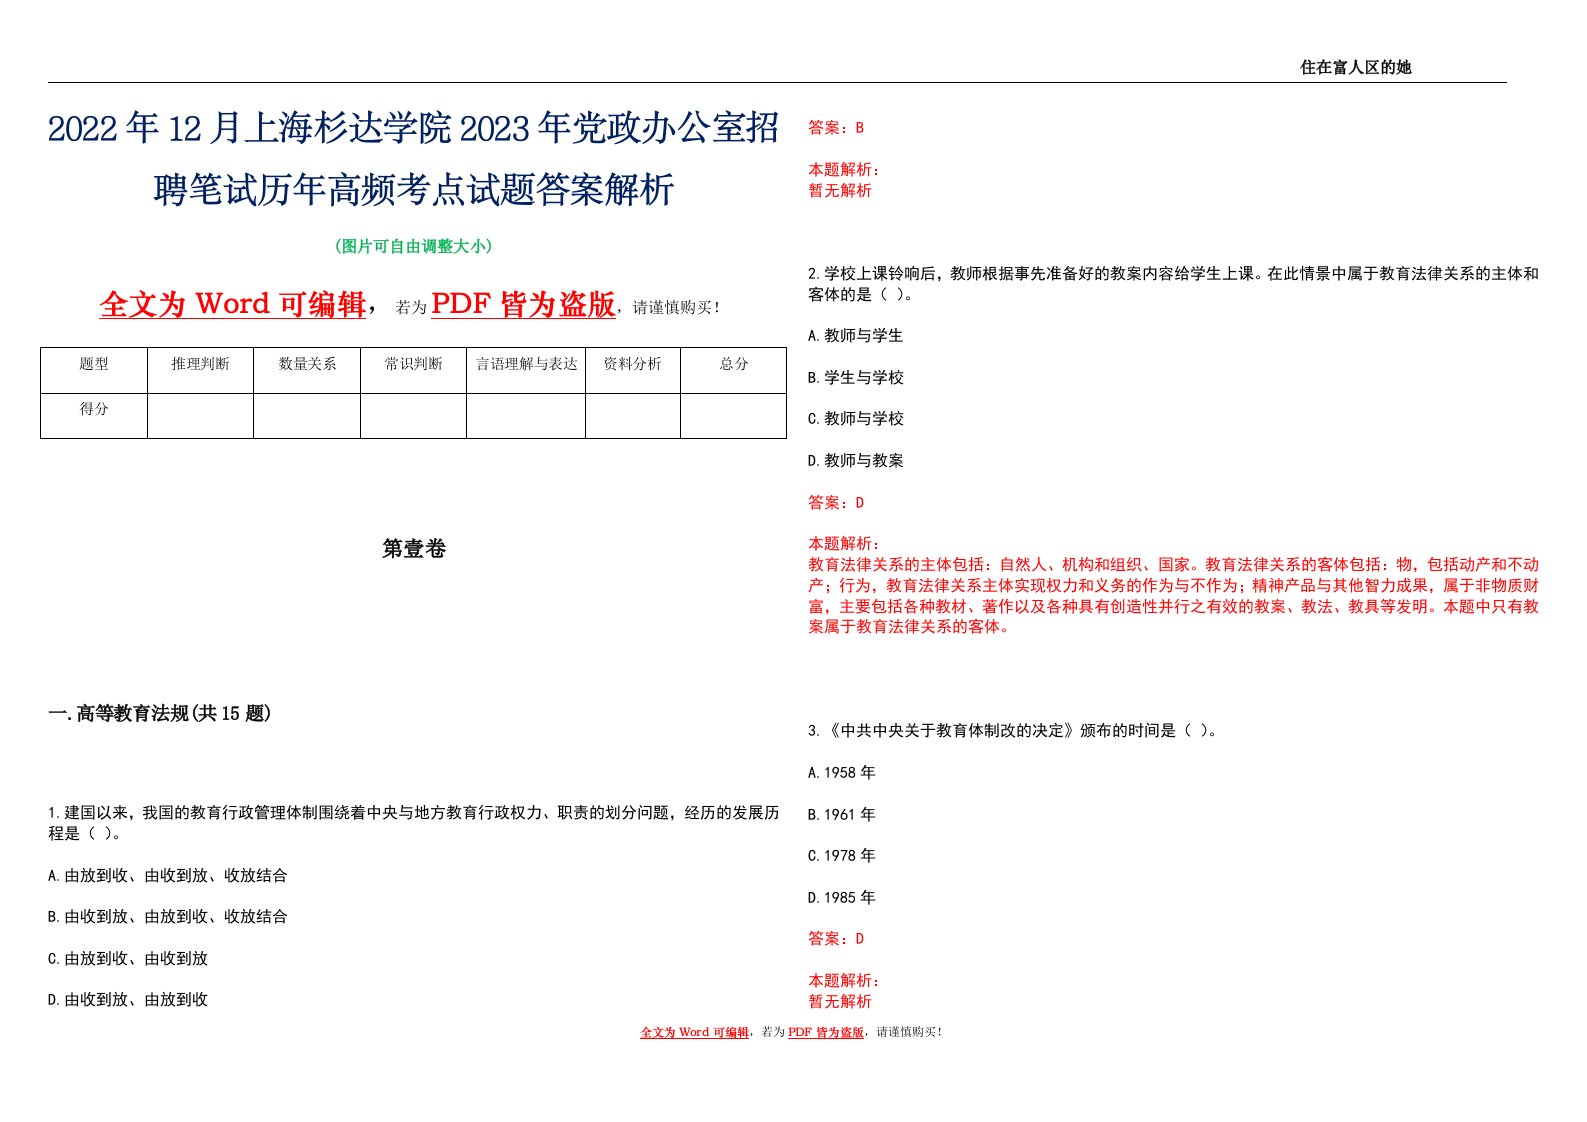Click footer link 全文为 Word 可编辑
This screenshot has width=1587, height=1122.
[x=694, y=1032]
